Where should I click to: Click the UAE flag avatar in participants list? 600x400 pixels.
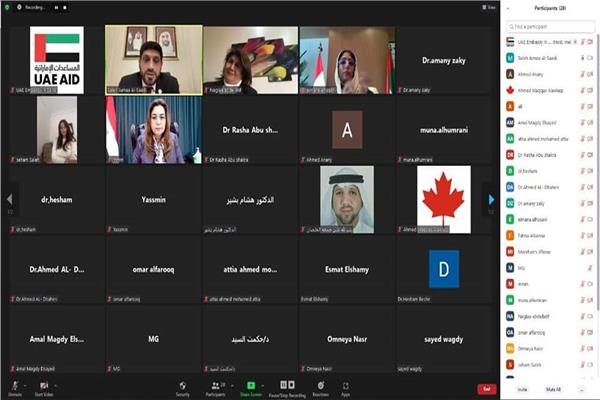pyautogui.click(x=510, y=42)
